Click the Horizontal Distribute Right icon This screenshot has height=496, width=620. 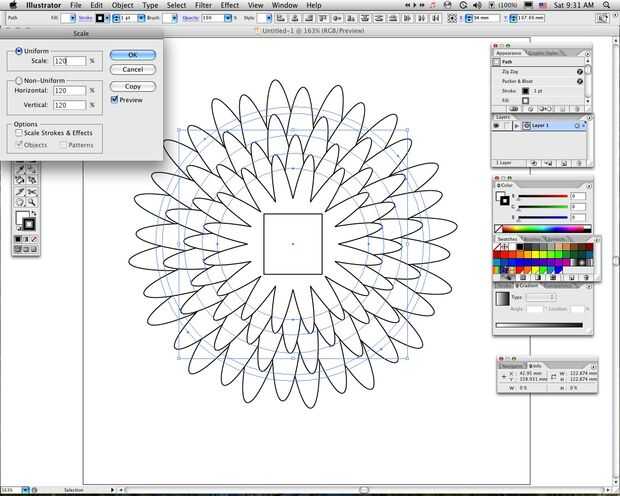coord(435,18)
